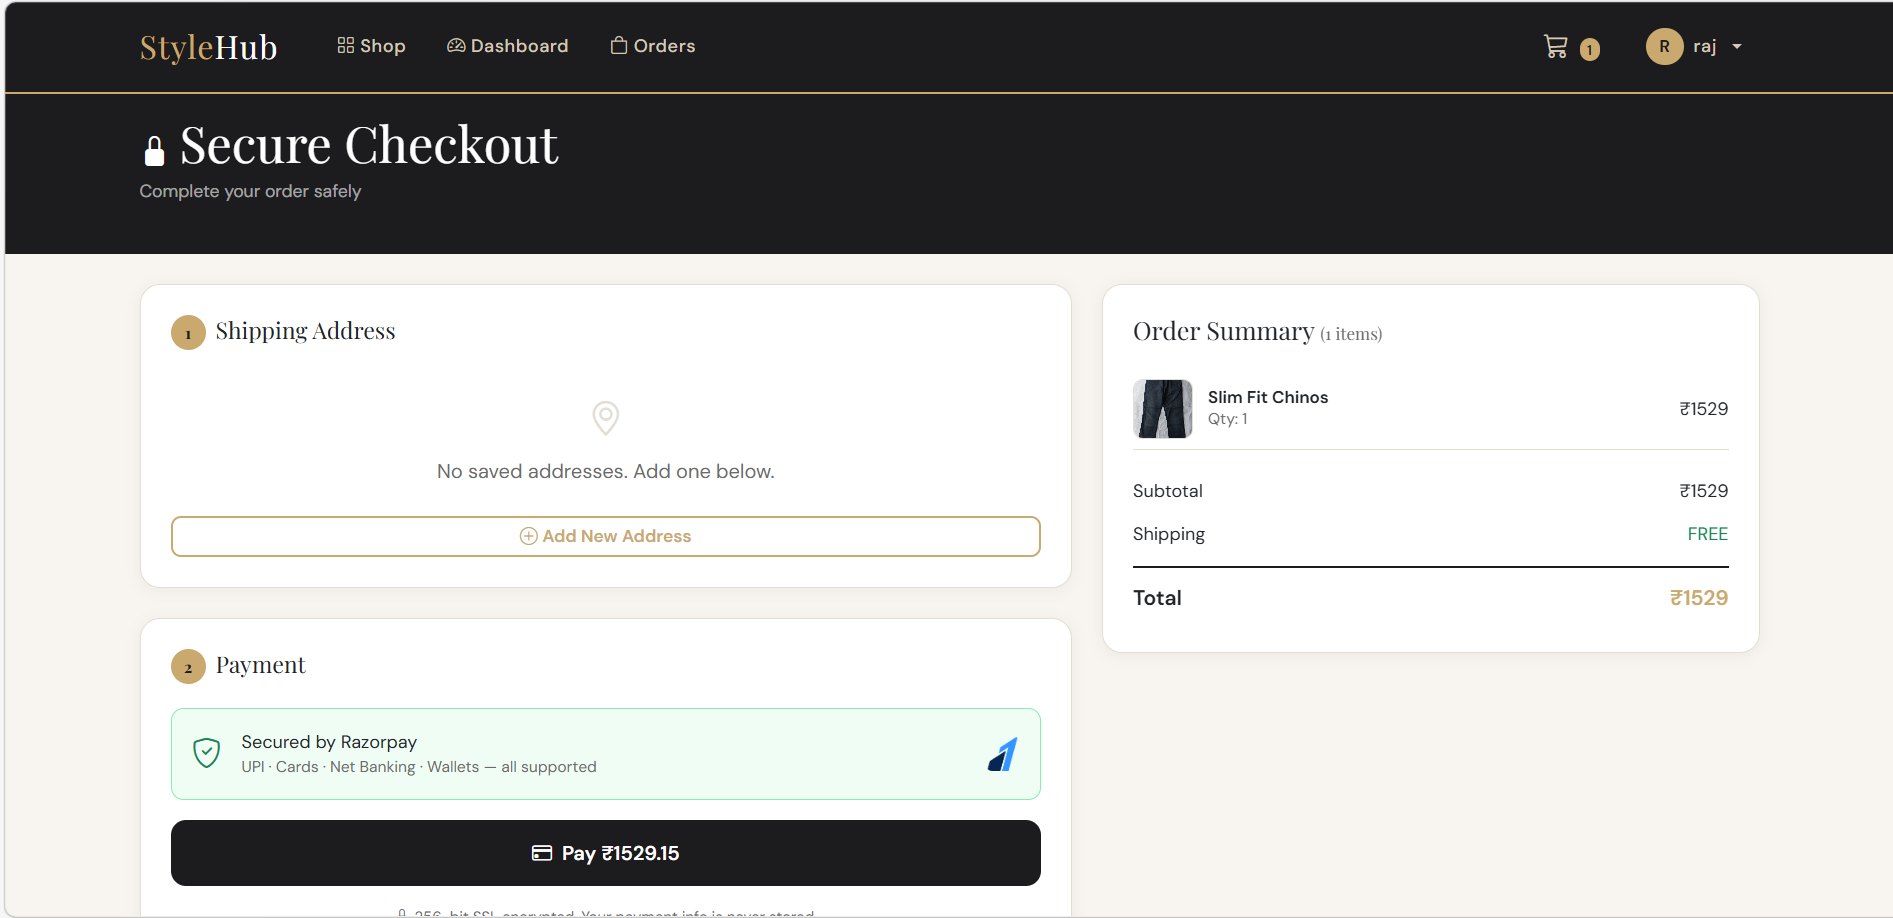
Task: Click the cart item count badge
Action: (x=1589, y=48)
